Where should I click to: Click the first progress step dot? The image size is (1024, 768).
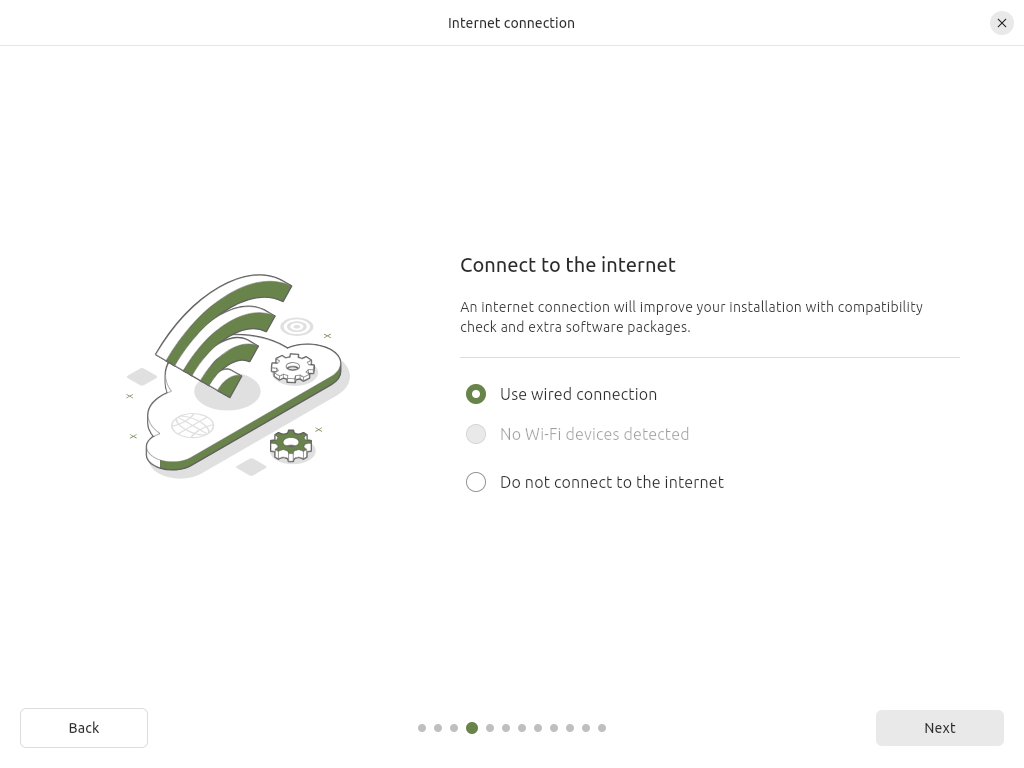click(422, 728)
